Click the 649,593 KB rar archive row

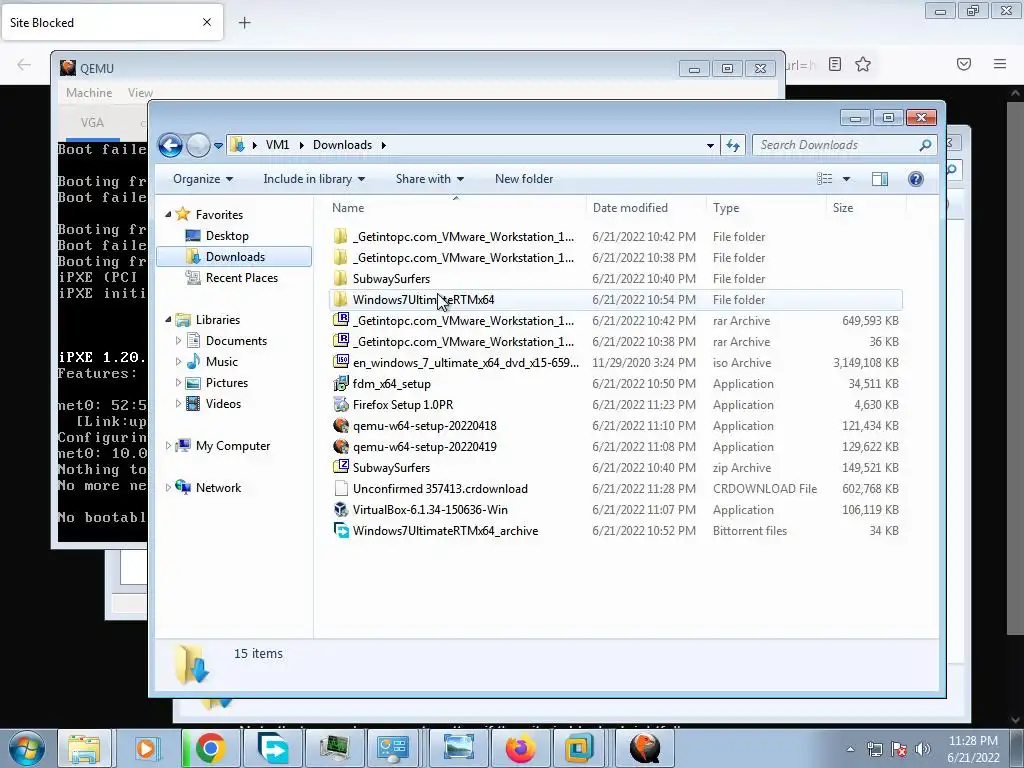(x=616, y=321)
